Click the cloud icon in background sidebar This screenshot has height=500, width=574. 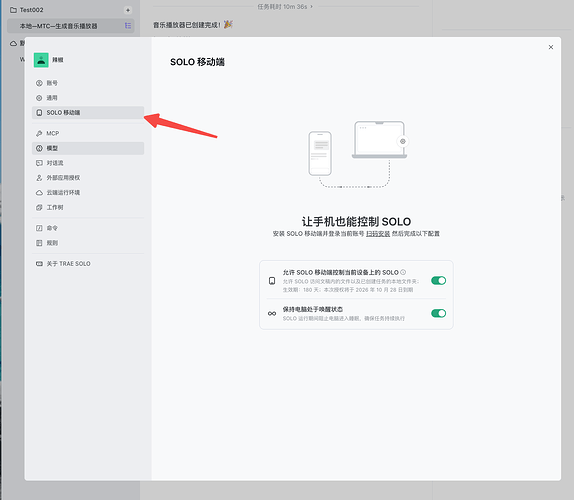click(14, 44)
